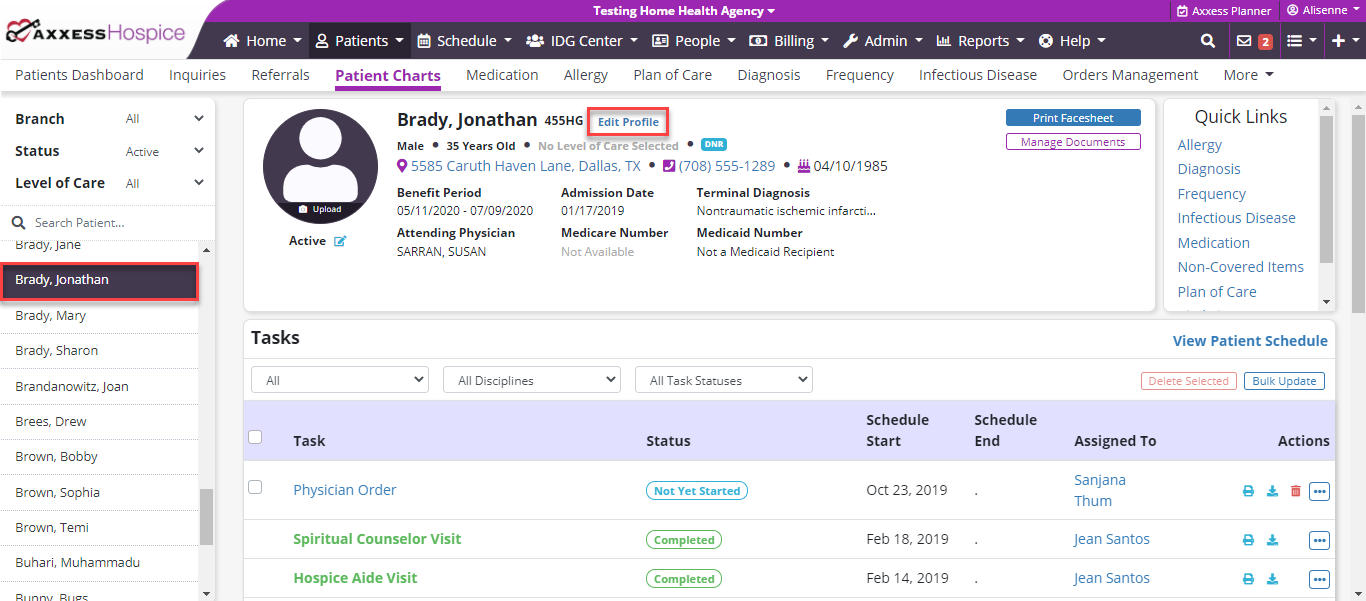Upload a patient profile photo
The width and height of the screenshot is (1366, 601).
tap(320, 209)
